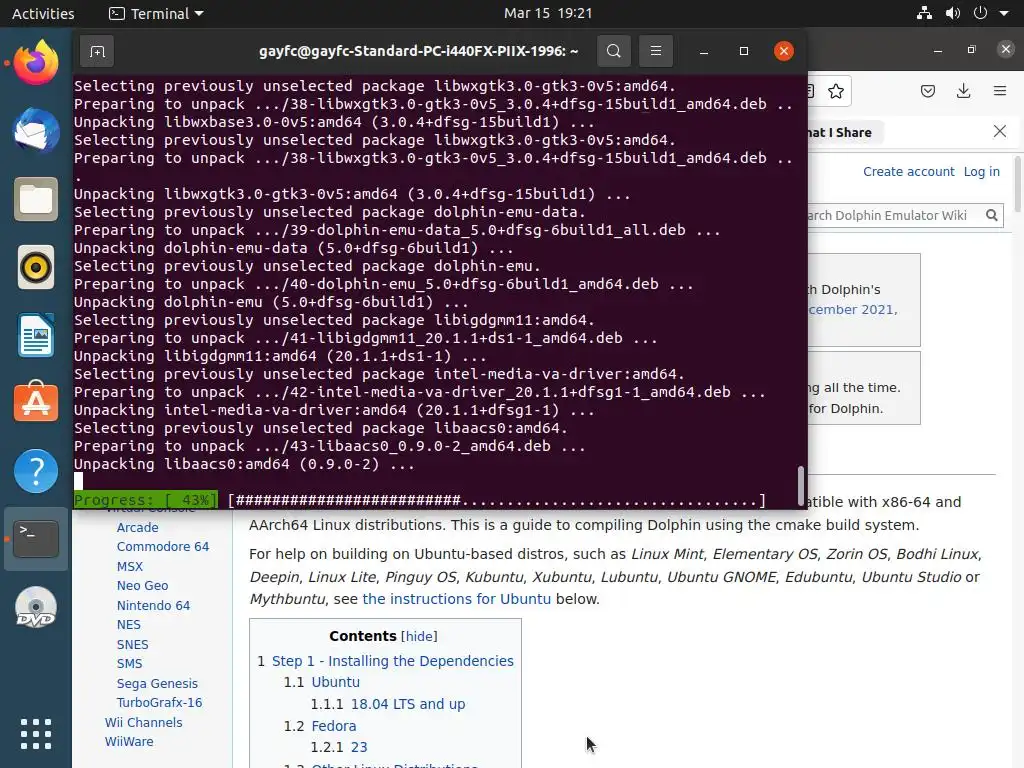
Task: Select the Terminal icon in the dock
Action: (36, 539)
